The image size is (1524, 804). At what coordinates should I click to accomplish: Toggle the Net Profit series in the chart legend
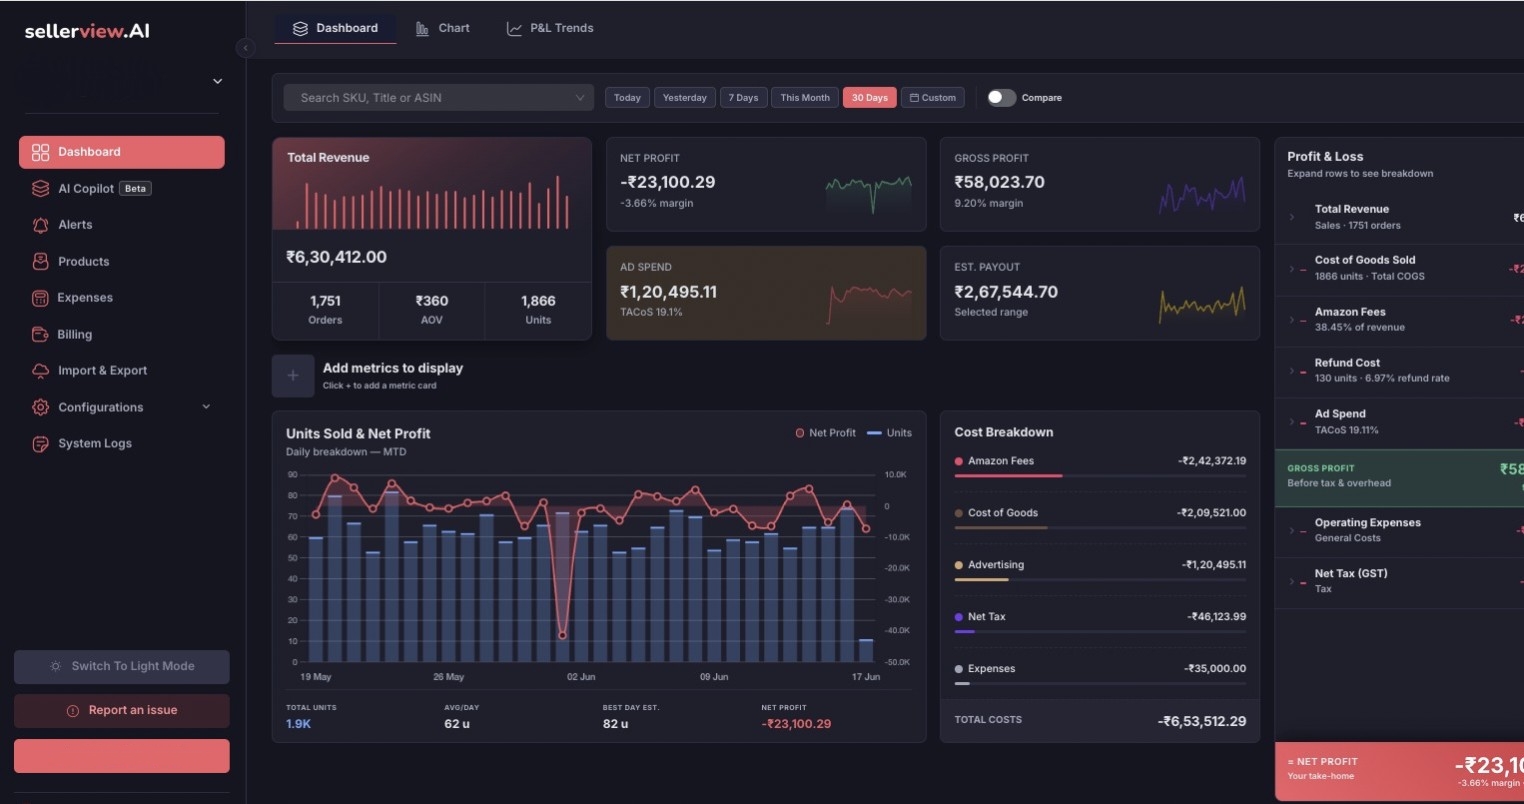click(825, 433)
